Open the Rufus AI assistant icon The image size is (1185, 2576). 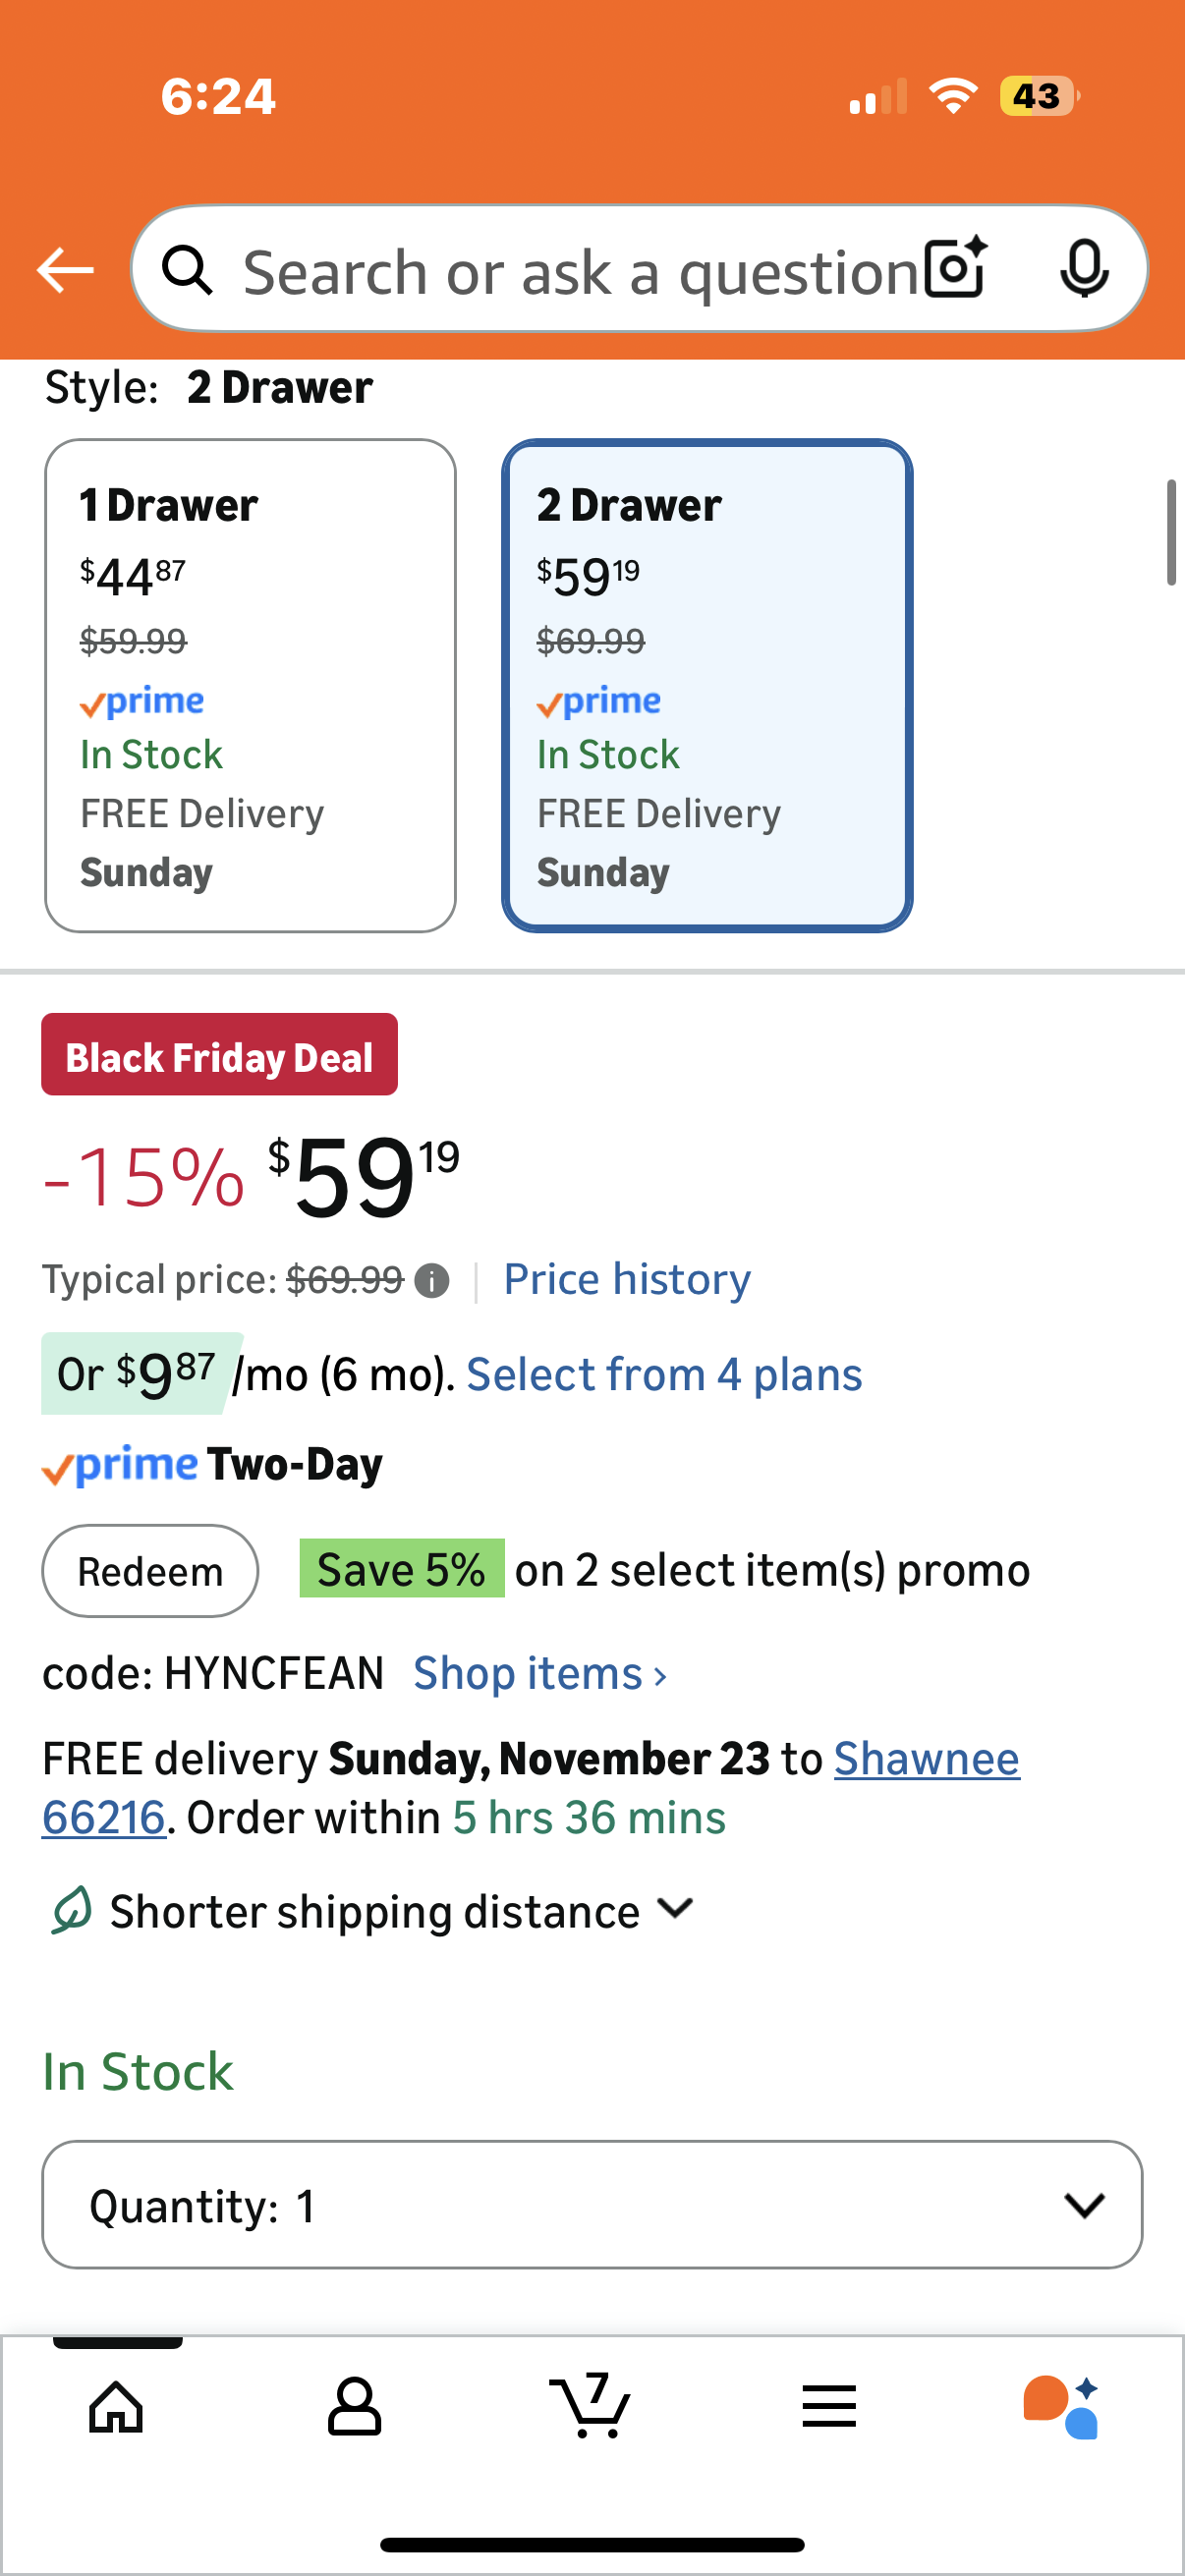coord(1061,2405)
